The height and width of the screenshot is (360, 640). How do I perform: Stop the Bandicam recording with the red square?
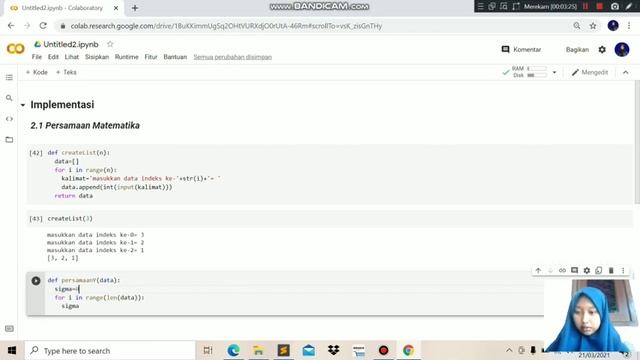click(x=600, y=6)
